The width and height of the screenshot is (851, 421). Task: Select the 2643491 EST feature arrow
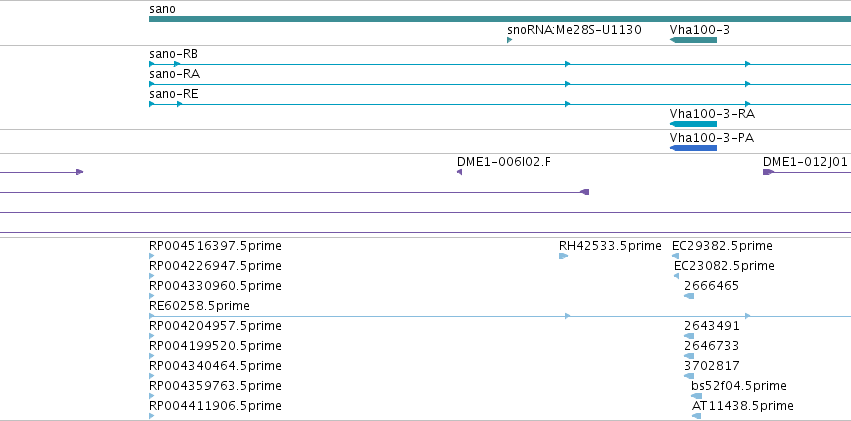point(689,336)
